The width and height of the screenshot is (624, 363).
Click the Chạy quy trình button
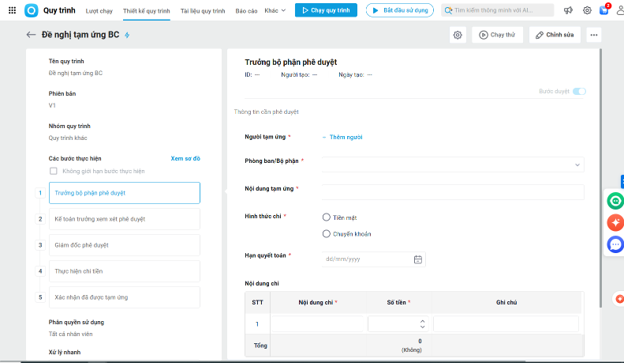(x=326, y=10)
